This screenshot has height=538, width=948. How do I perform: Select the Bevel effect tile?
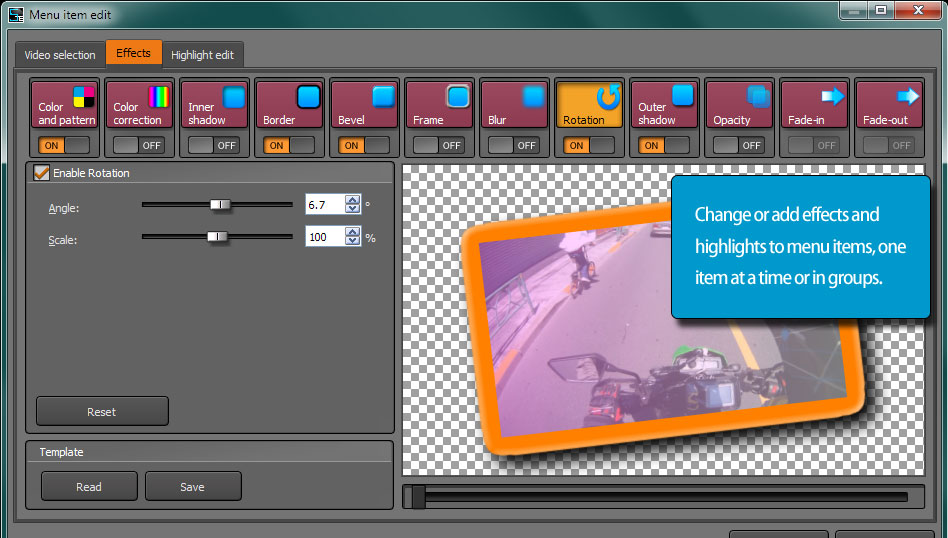365,105
